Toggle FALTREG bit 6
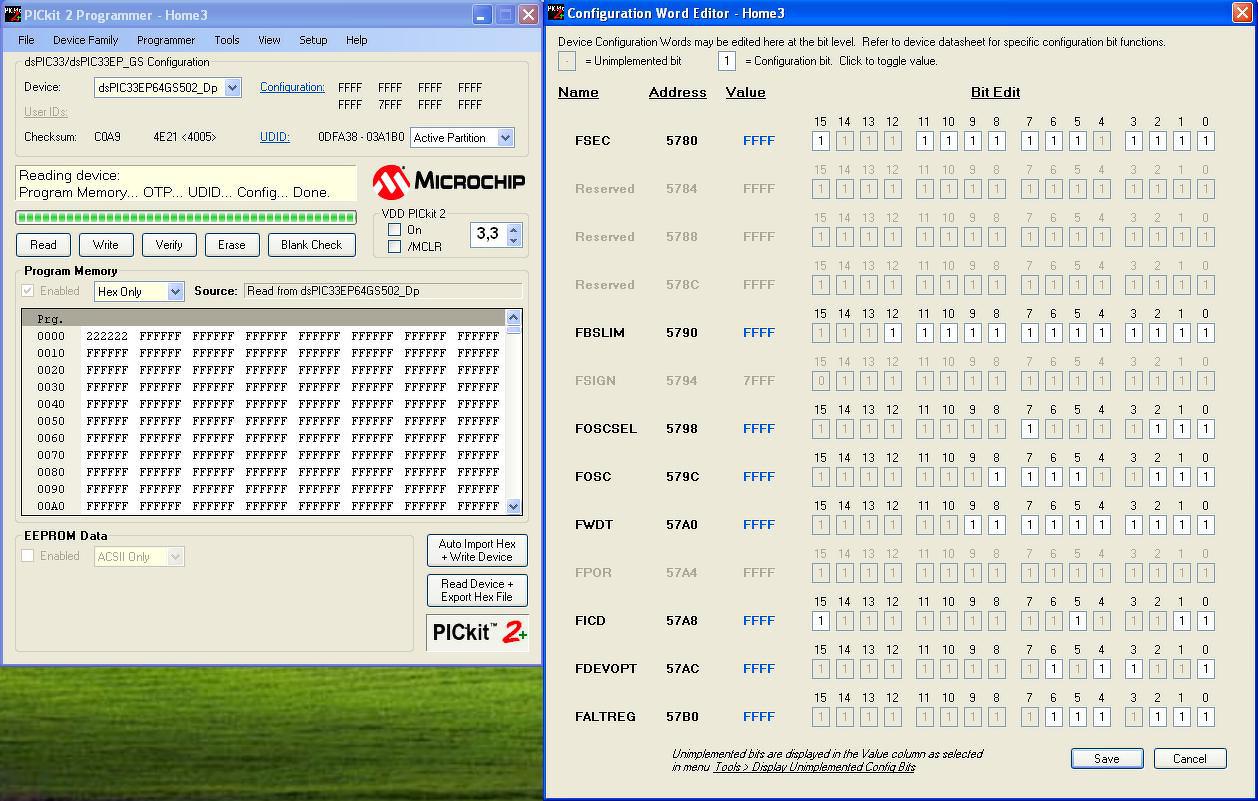The image size is (1258, 801). tap(1054, 717)
